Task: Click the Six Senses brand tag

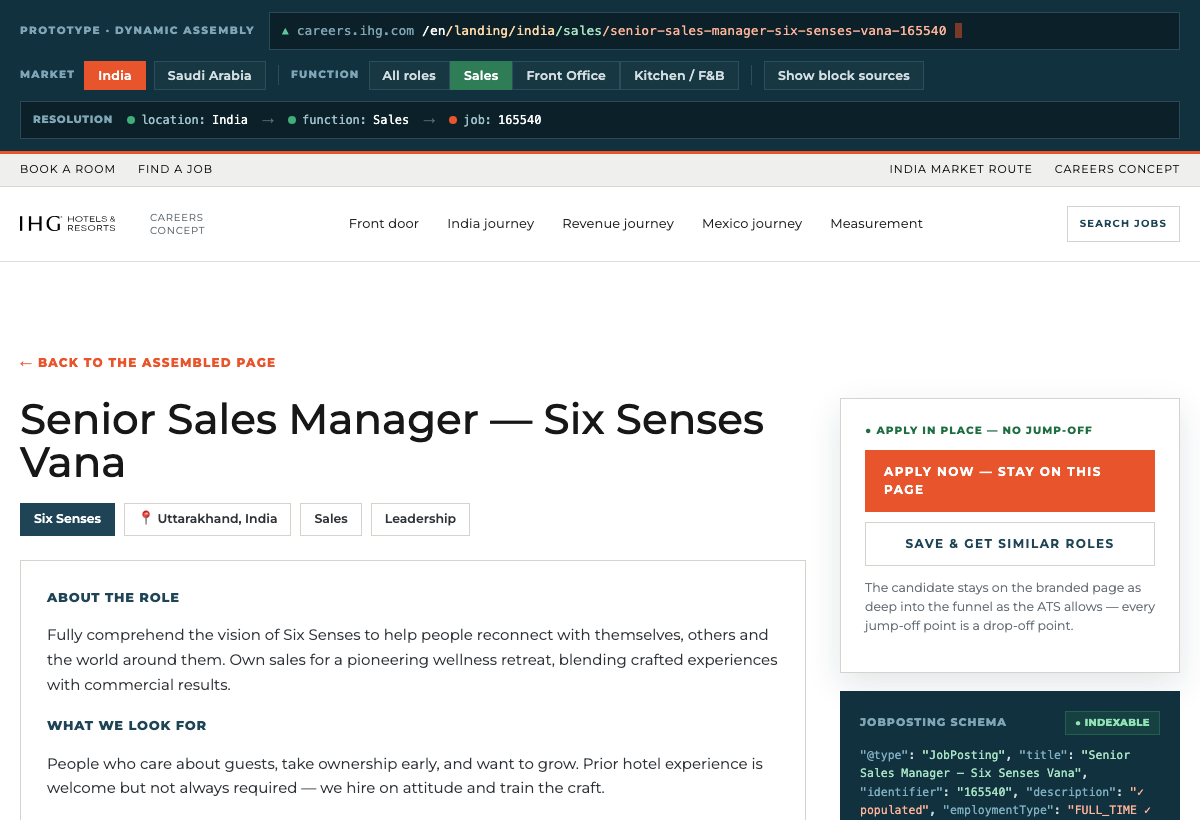Action: tap(67, 519)
